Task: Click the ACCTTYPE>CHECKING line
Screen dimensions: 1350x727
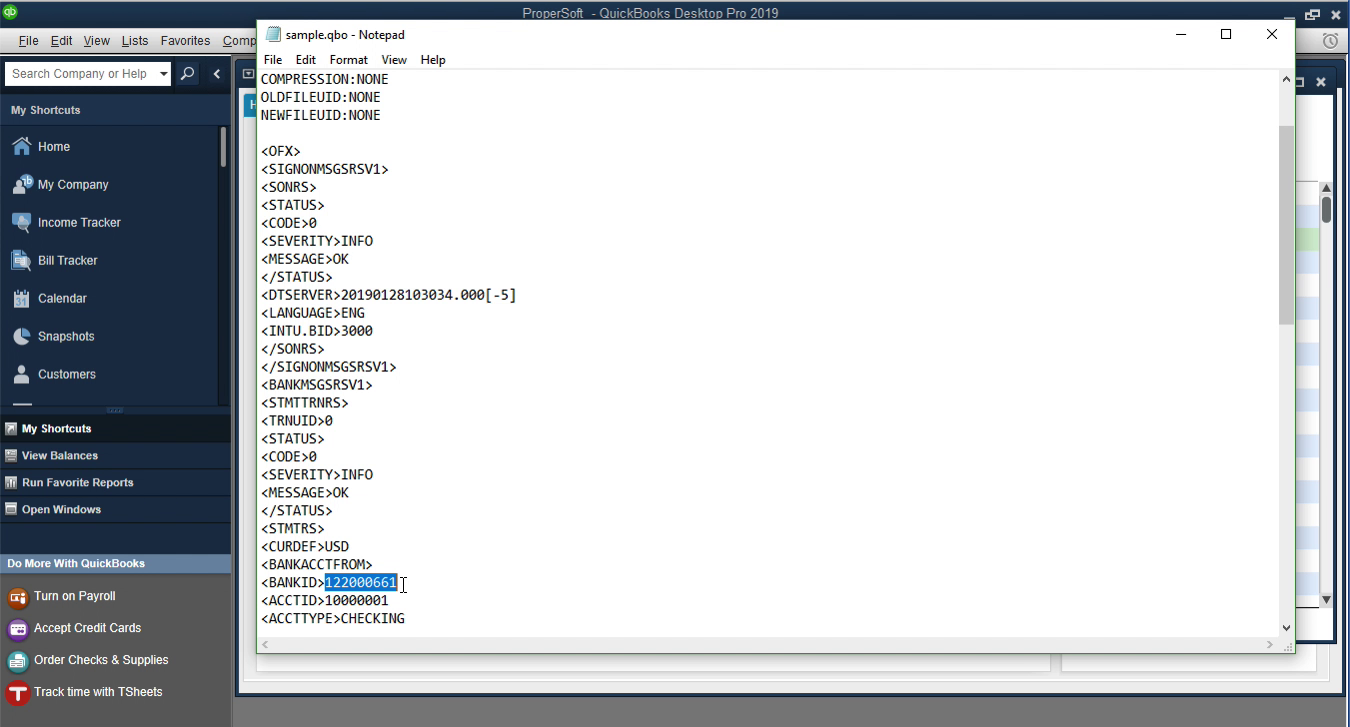Action: [x=333, y=619]
